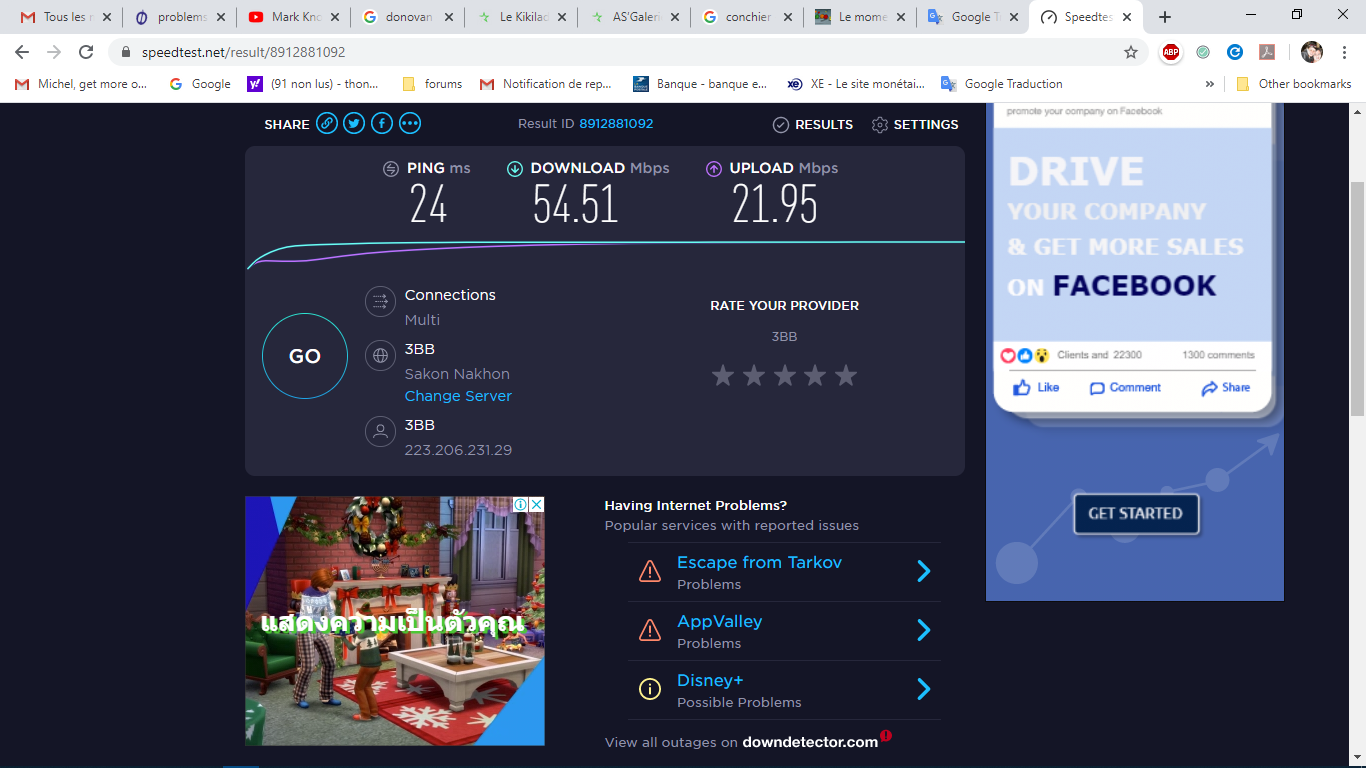This screenshot has height=768, width=1366.
Task: Rate provider two stars
Action: click(754, 375)
